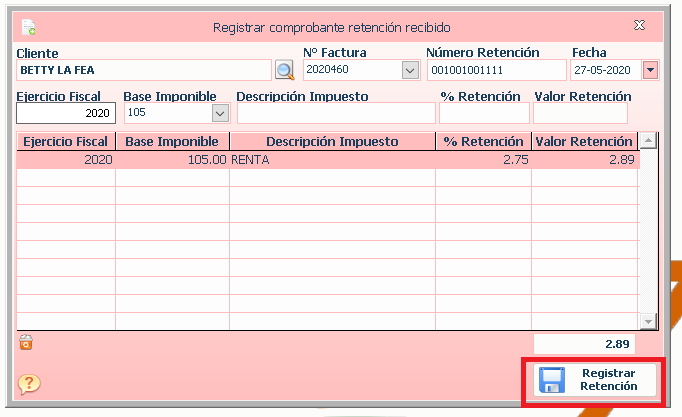682x417 pixels.
Task: Open the Fecha date picker arrow
Action: tap(650, 70)
